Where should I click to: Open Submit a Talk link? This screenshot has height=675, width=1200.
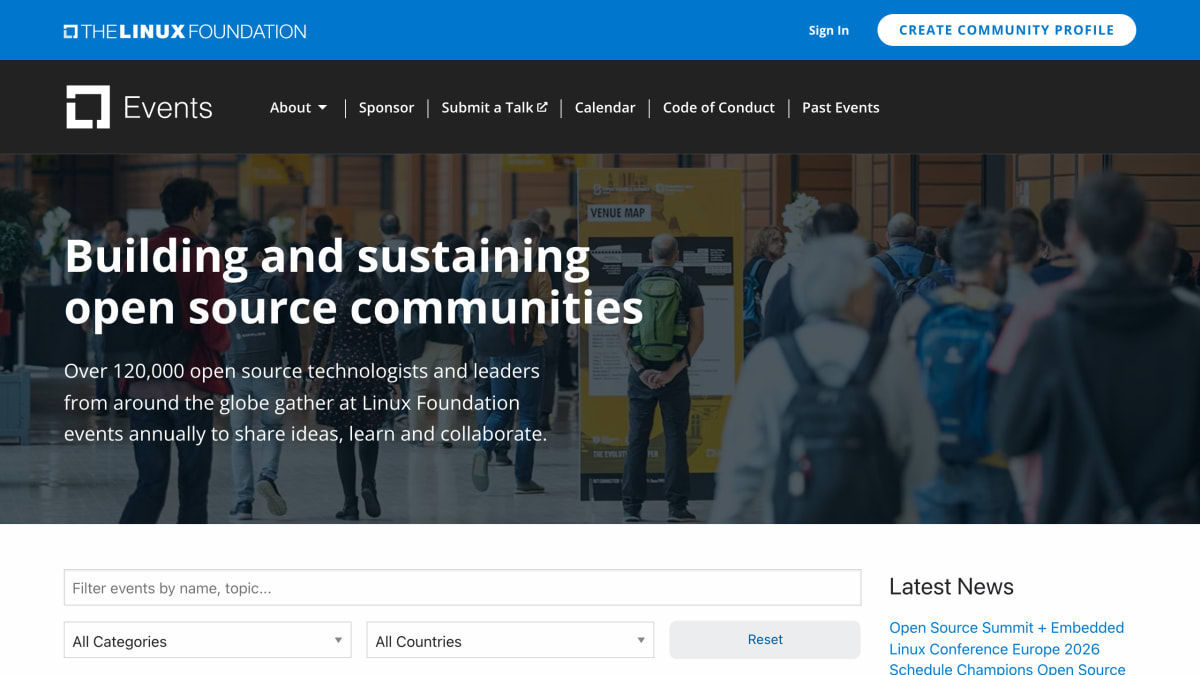click(494, 107)
